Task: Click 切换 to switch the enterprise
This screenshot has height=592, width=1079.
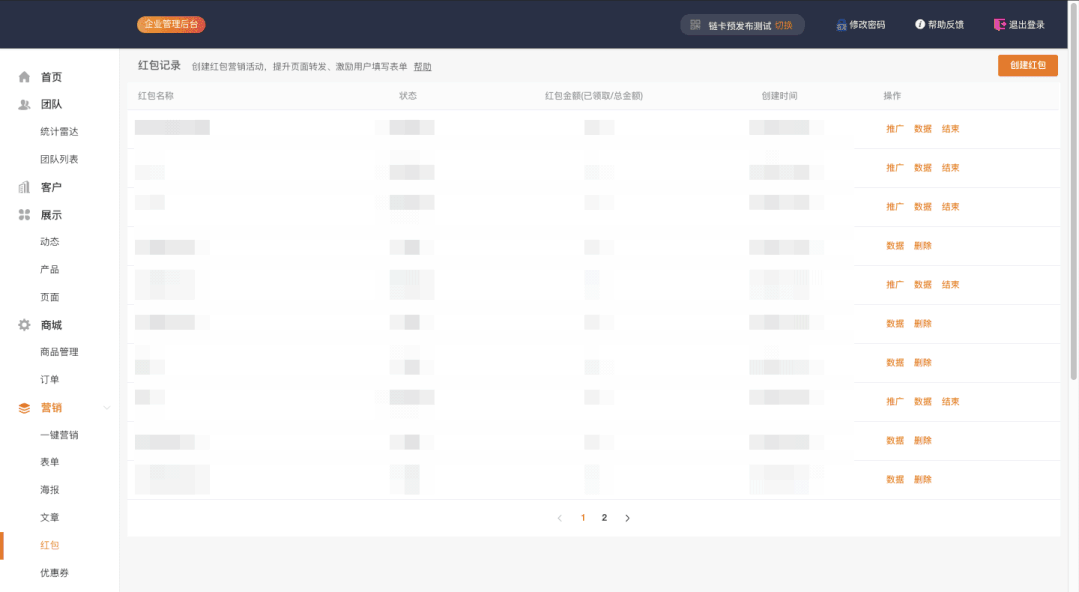Action: tap(783, 25)
